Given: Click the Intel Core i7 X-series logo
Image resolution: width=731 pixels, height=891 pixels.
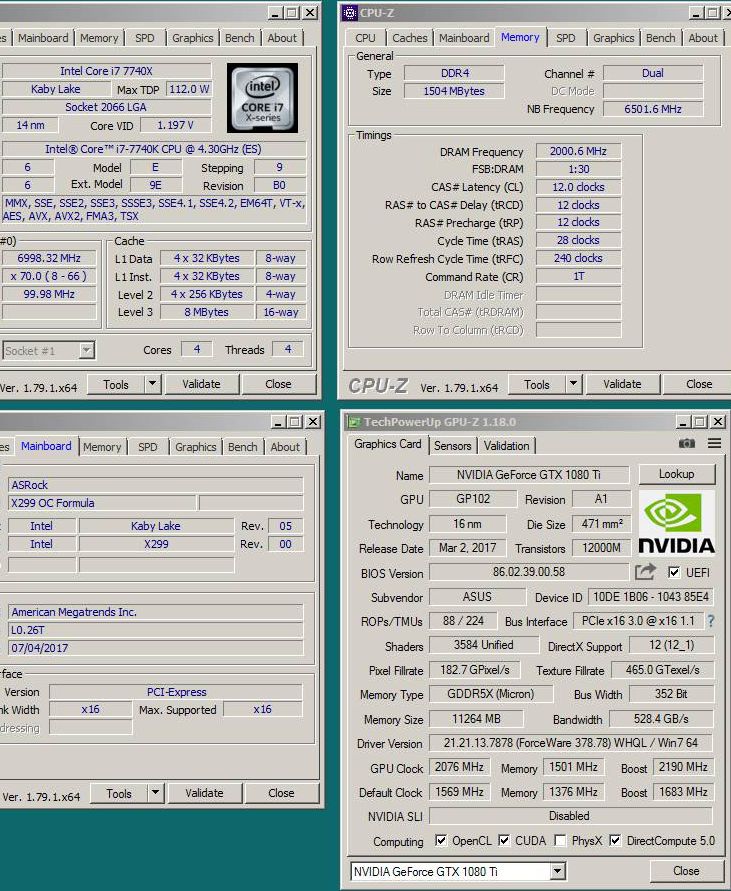Looking at the screenshot, I should (262, 98).
